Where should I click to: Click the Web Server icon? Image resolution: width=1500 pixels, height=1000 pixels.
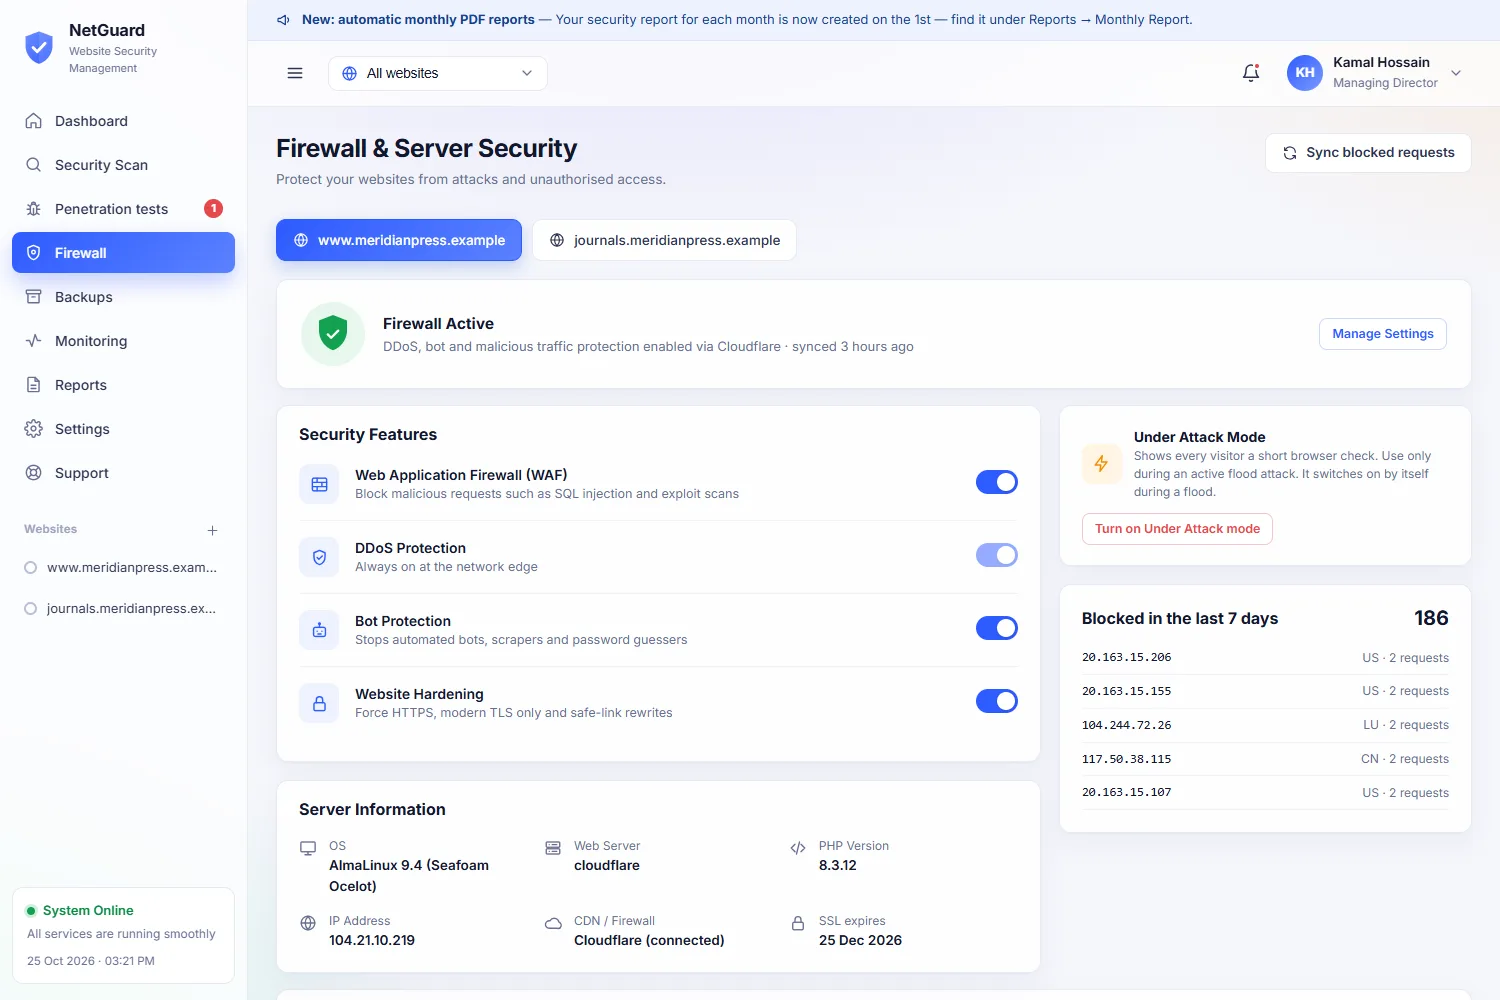pos(553,848)
